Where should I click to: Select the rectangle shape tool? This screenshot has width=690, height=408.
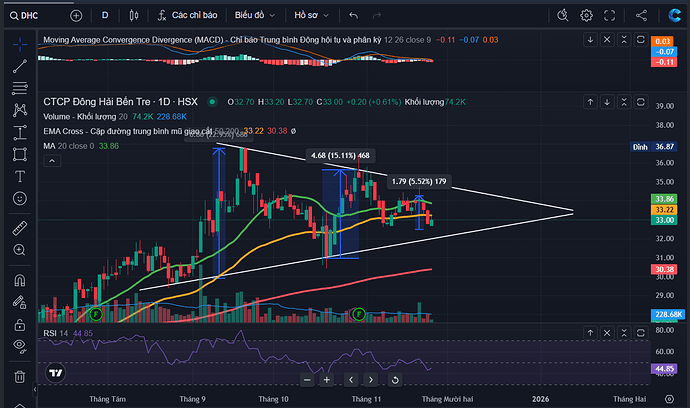[20, 154]
